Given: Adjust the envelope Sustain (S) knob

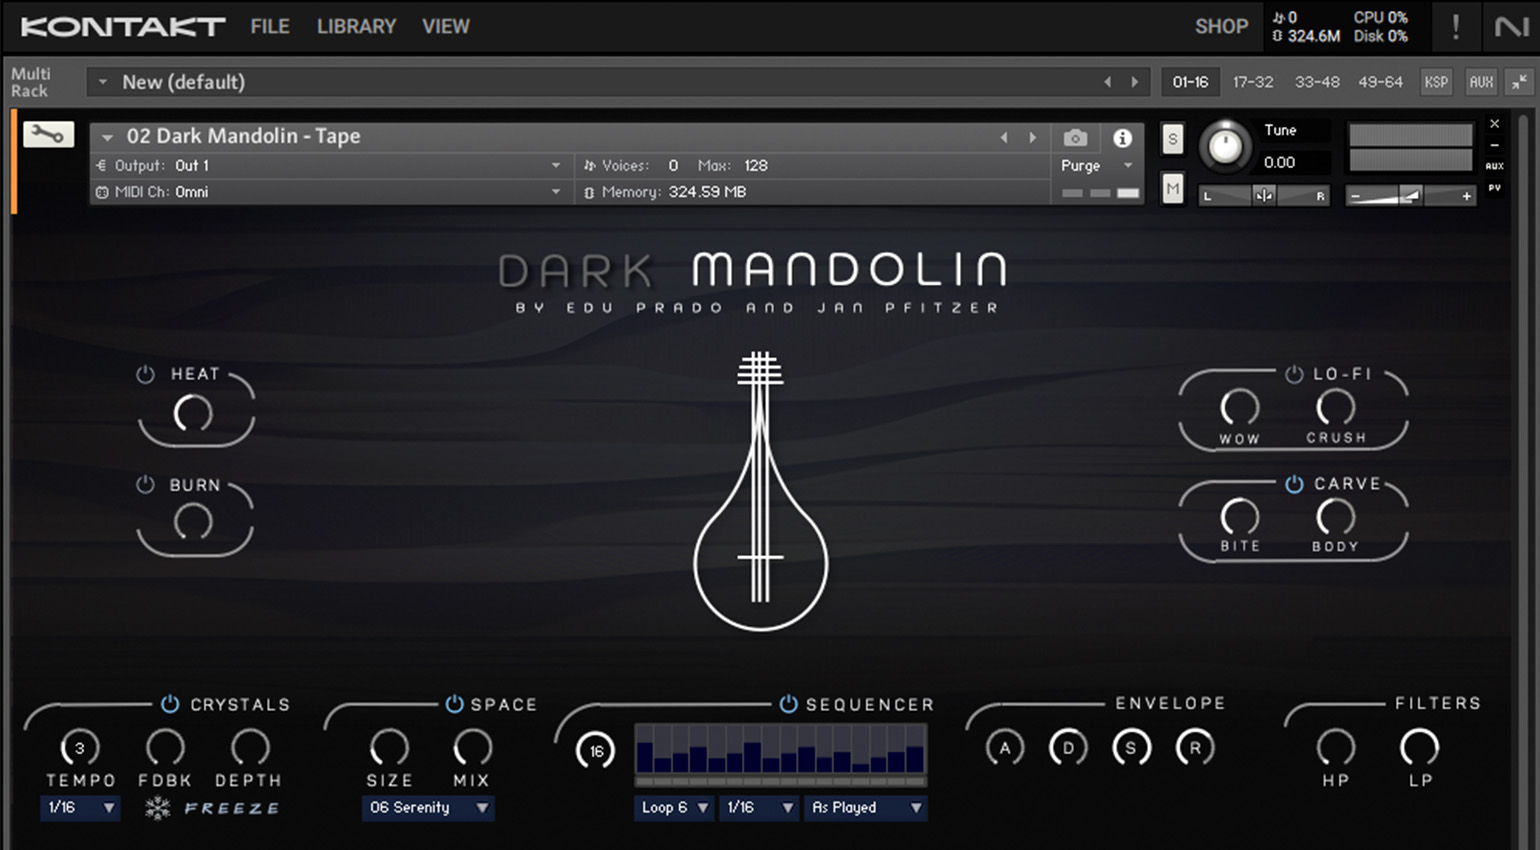Looking at the screenshot, I should pos(1131,748).
